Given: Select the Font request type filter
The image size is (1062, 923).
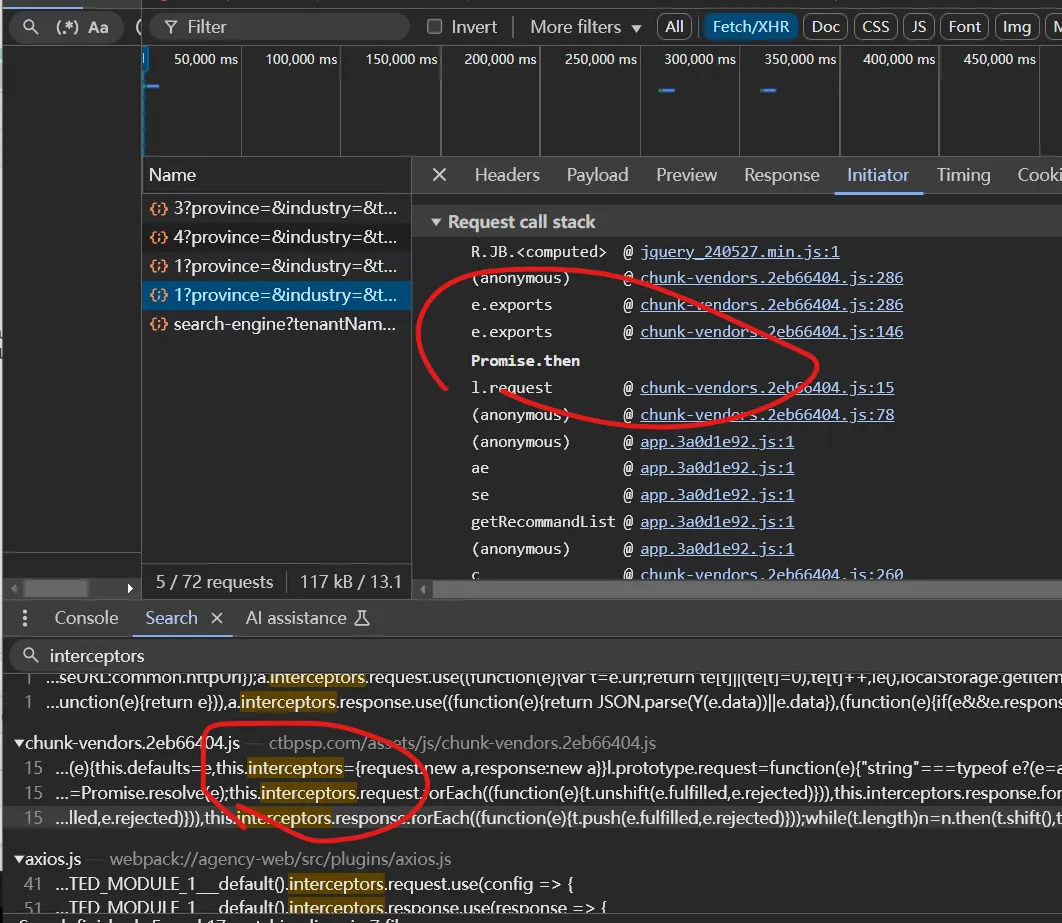Looking at the screenshot, I should (x=964, y=27).
